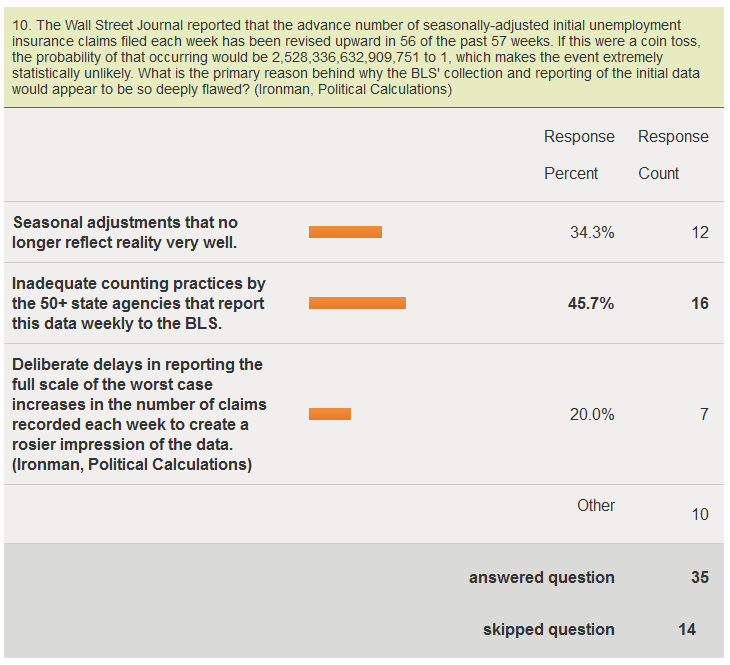
Task: Click the skipped question count 14
Action: tap(687, 630)
